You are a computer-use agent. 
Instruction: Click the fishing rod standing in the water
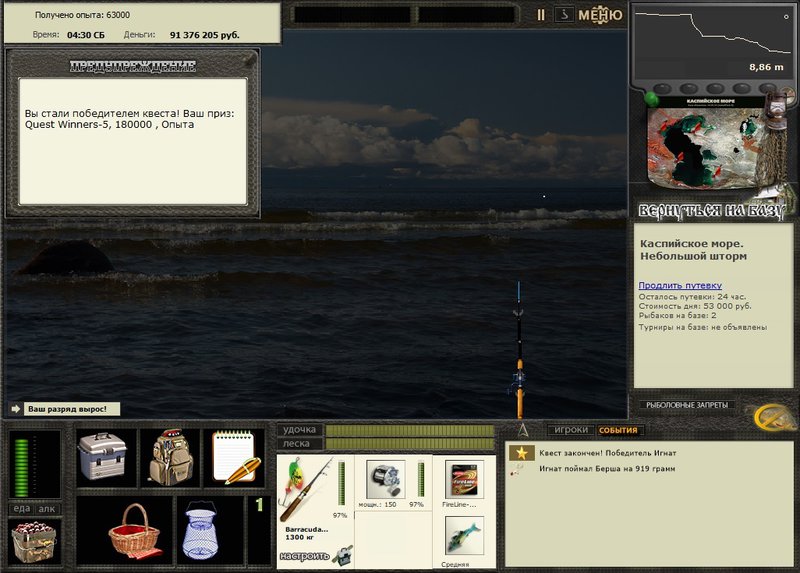[519, 352]
